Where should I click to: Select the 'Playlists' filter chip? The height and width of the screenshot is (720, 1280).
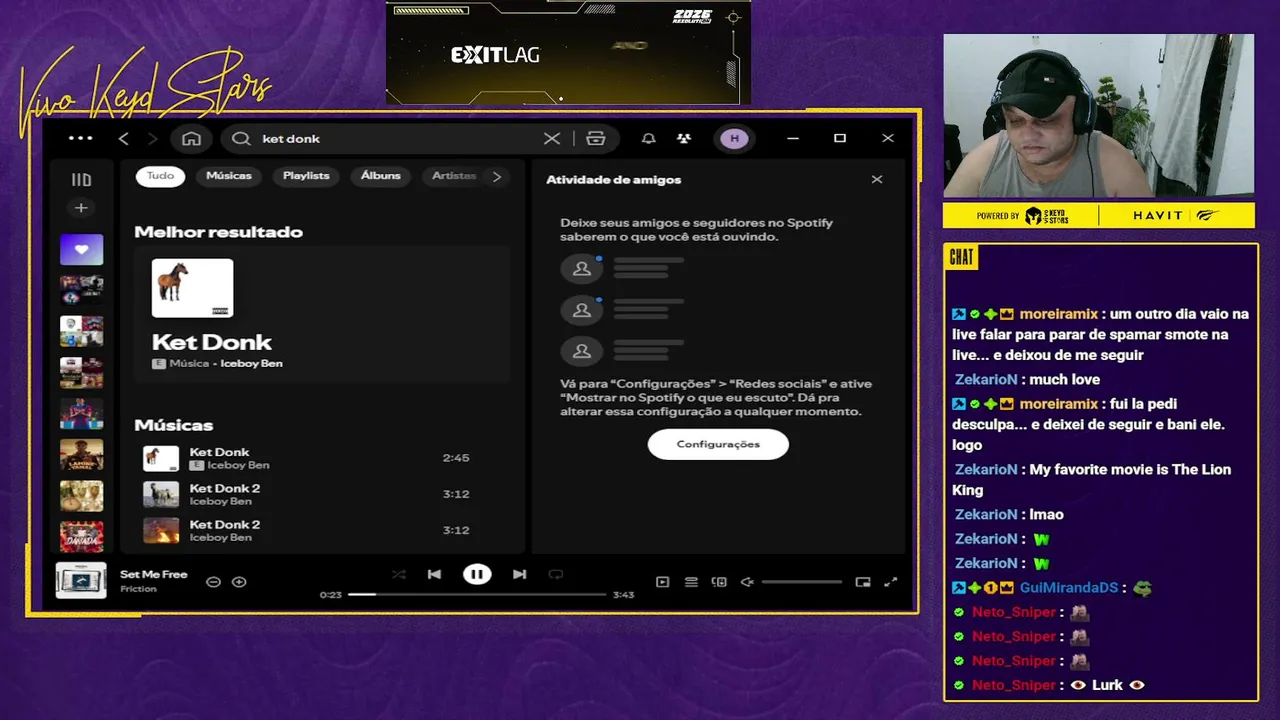tap(306, 176)
